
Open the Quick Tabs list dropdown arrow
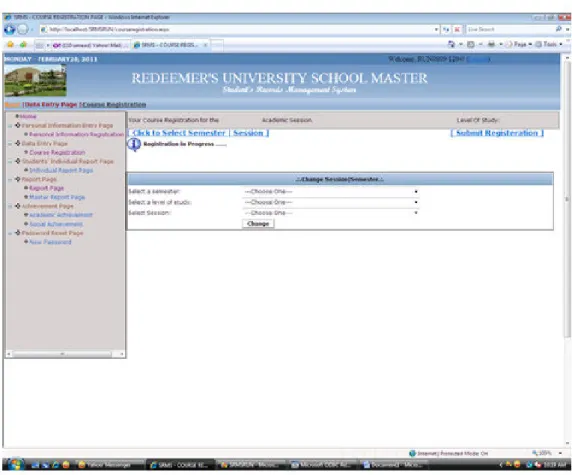[48, 45]
